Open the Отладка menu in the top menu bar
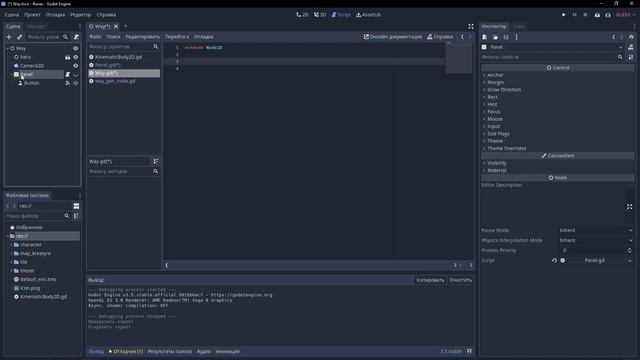Image resolution: width=640 pixels, height=360 pixels. pyautogui.click(x=55, y=15)
